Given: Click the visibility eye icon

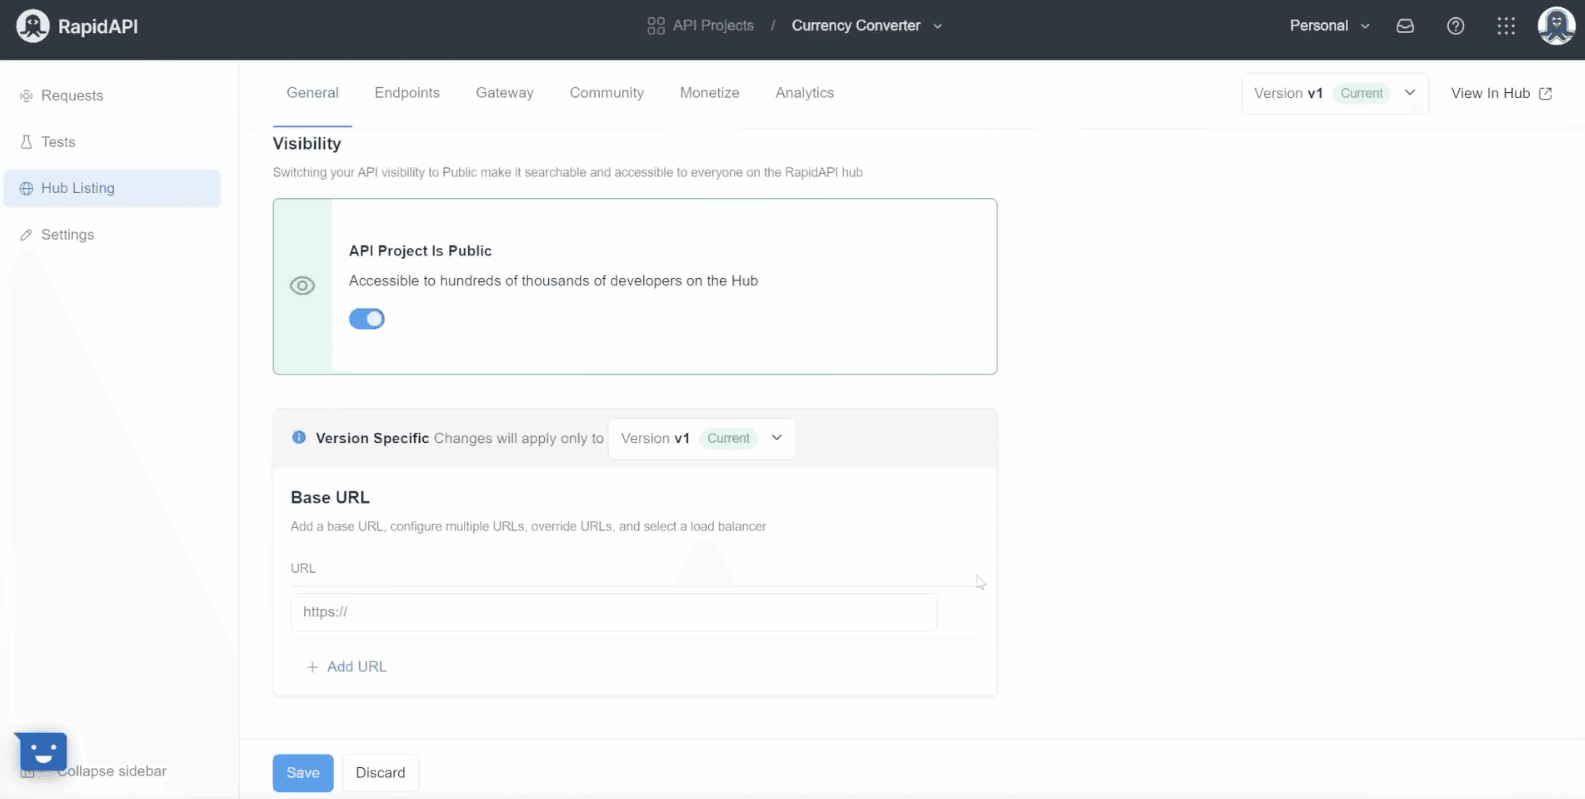Looking at the screenshot, I should [302, 286].
